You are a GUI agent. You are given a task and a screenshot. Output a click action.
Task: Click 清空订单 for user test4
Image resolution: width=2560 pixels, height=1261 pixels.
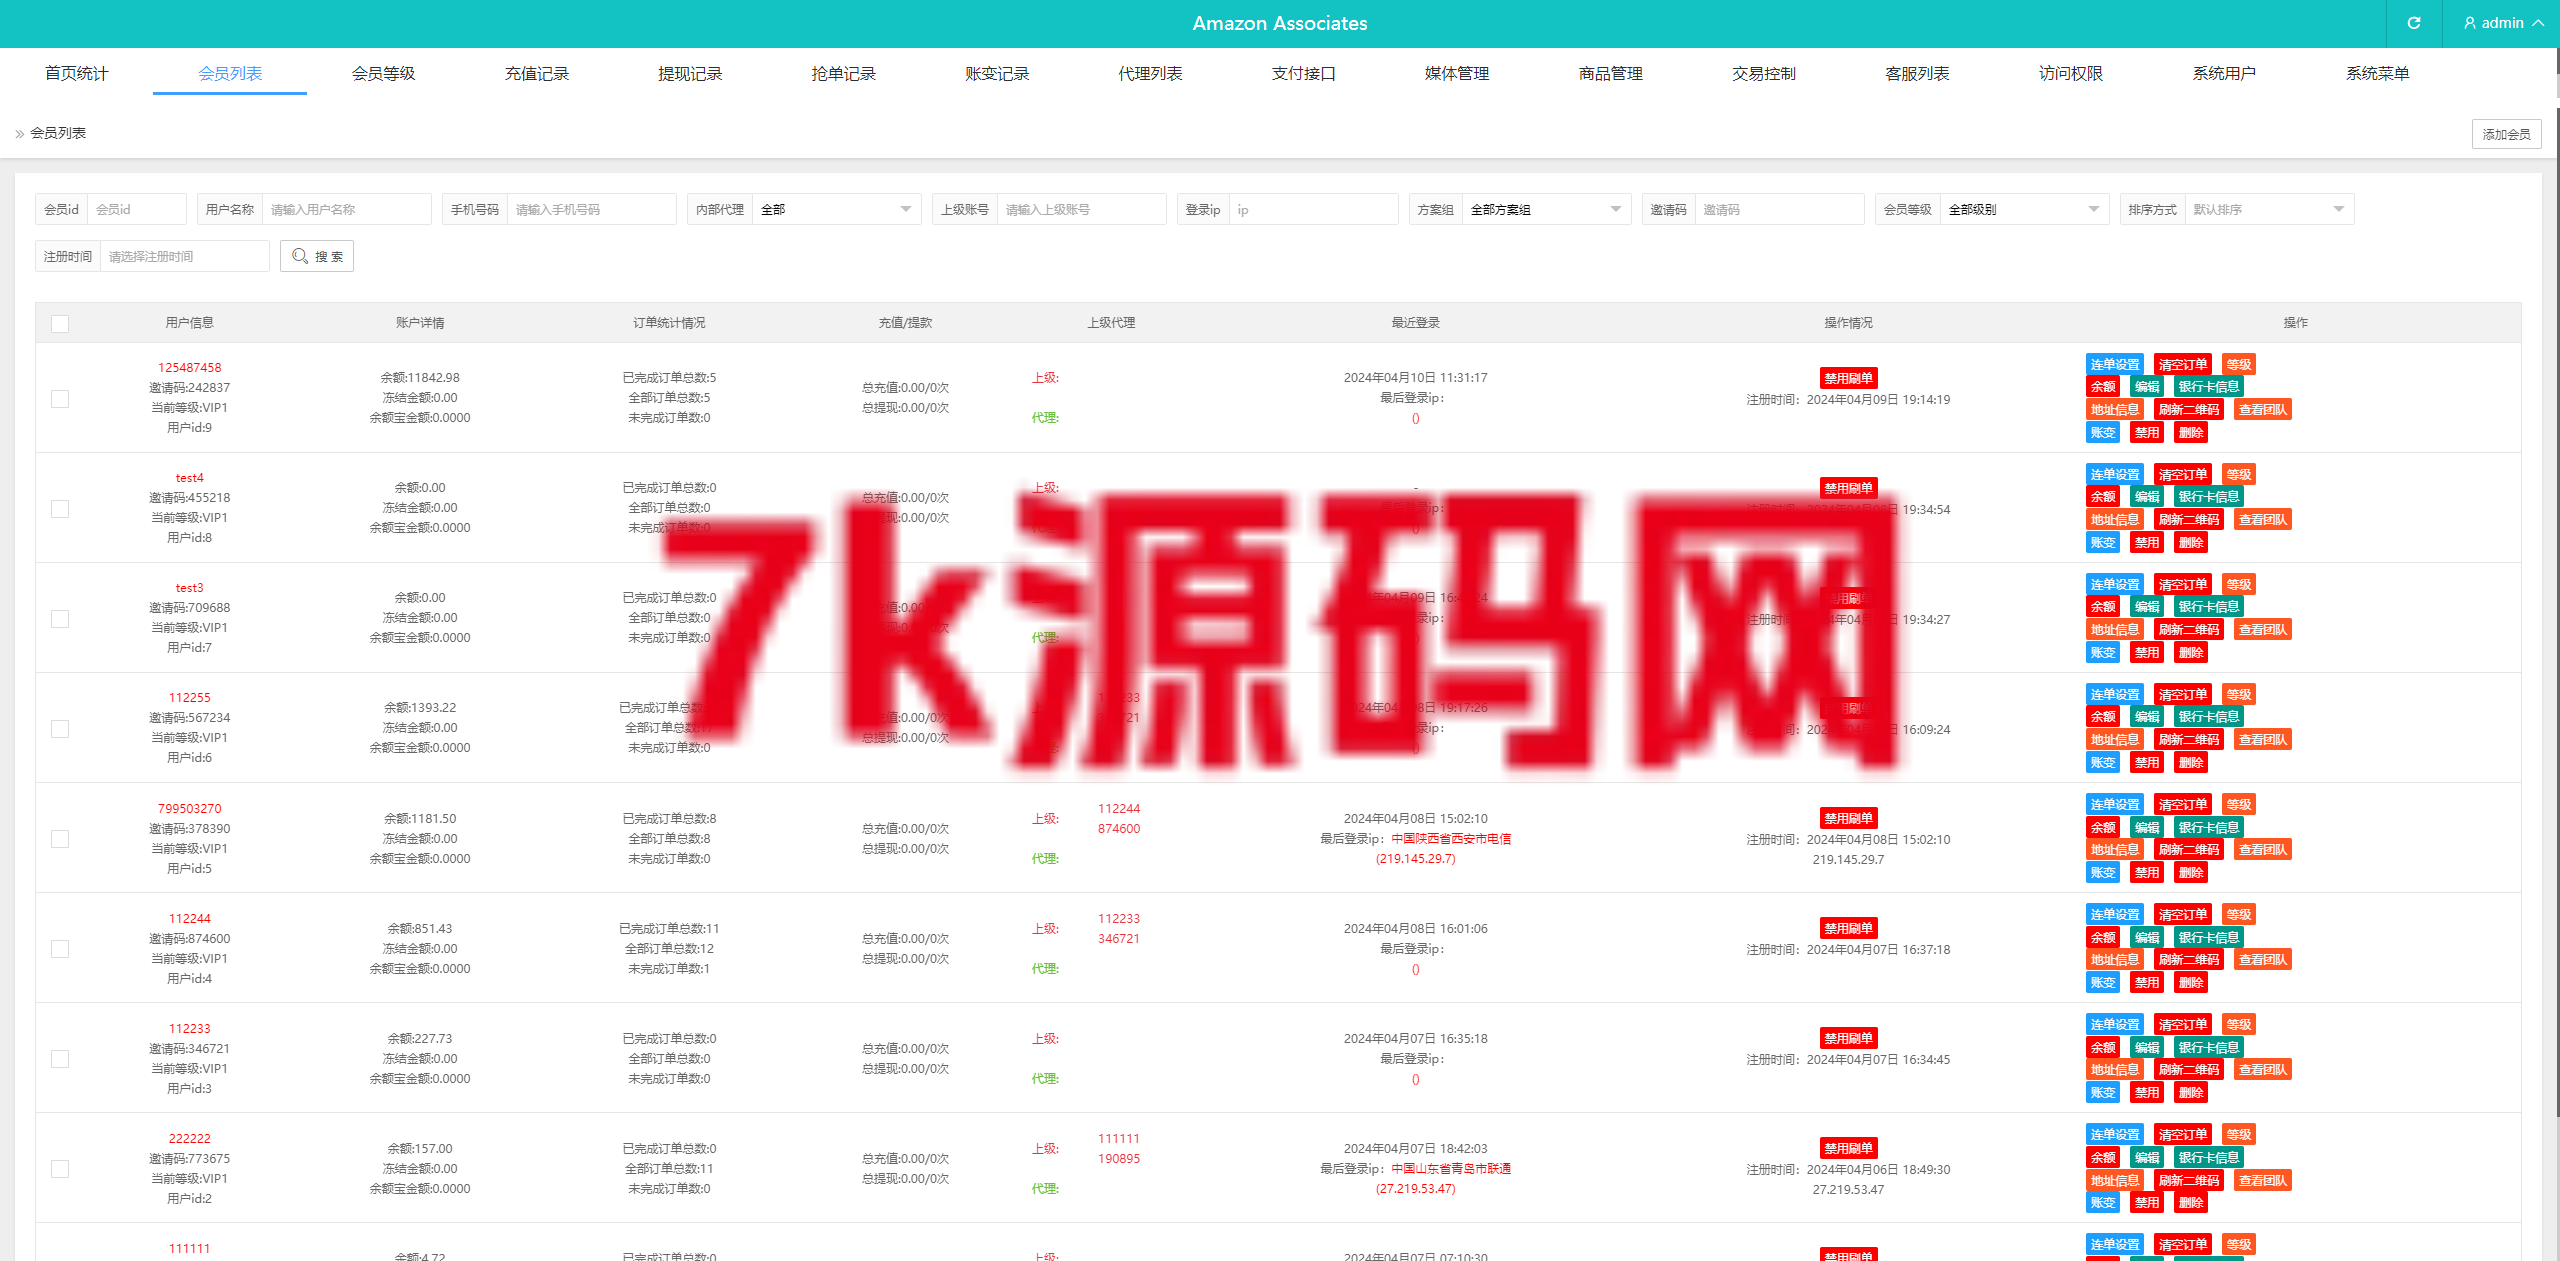(x=2182, y=474)
